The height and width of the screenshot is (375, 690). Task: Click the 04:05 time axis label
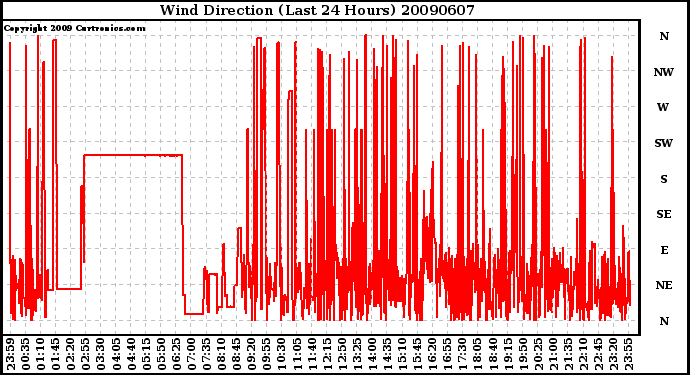(116, 354)
